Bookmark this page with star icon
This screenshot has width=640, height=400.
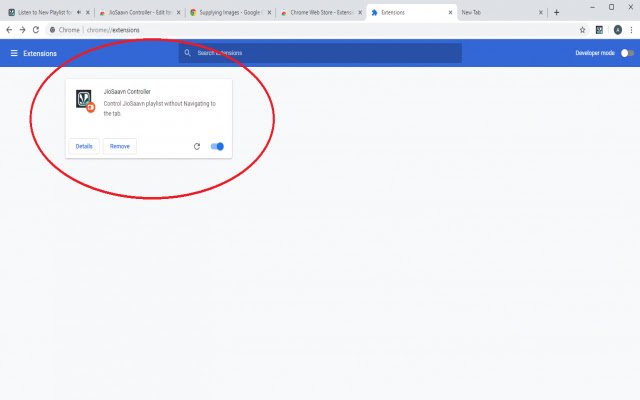point(582,30)
